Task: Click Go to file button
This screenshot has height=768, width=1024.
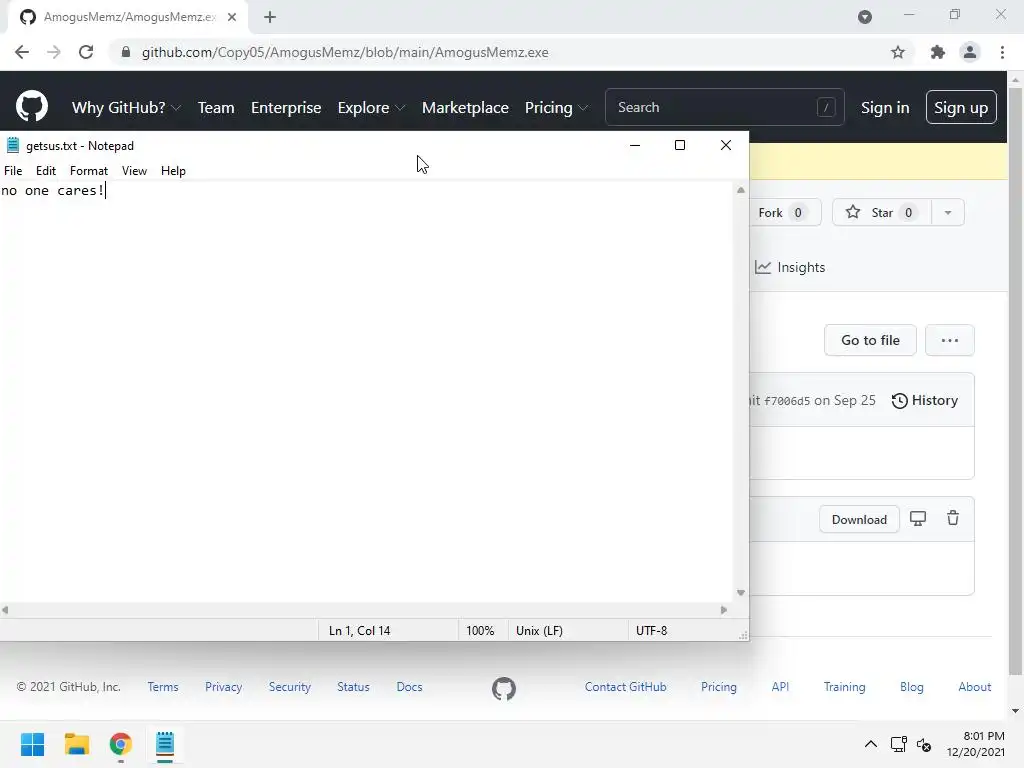Action: click(870, 340)
